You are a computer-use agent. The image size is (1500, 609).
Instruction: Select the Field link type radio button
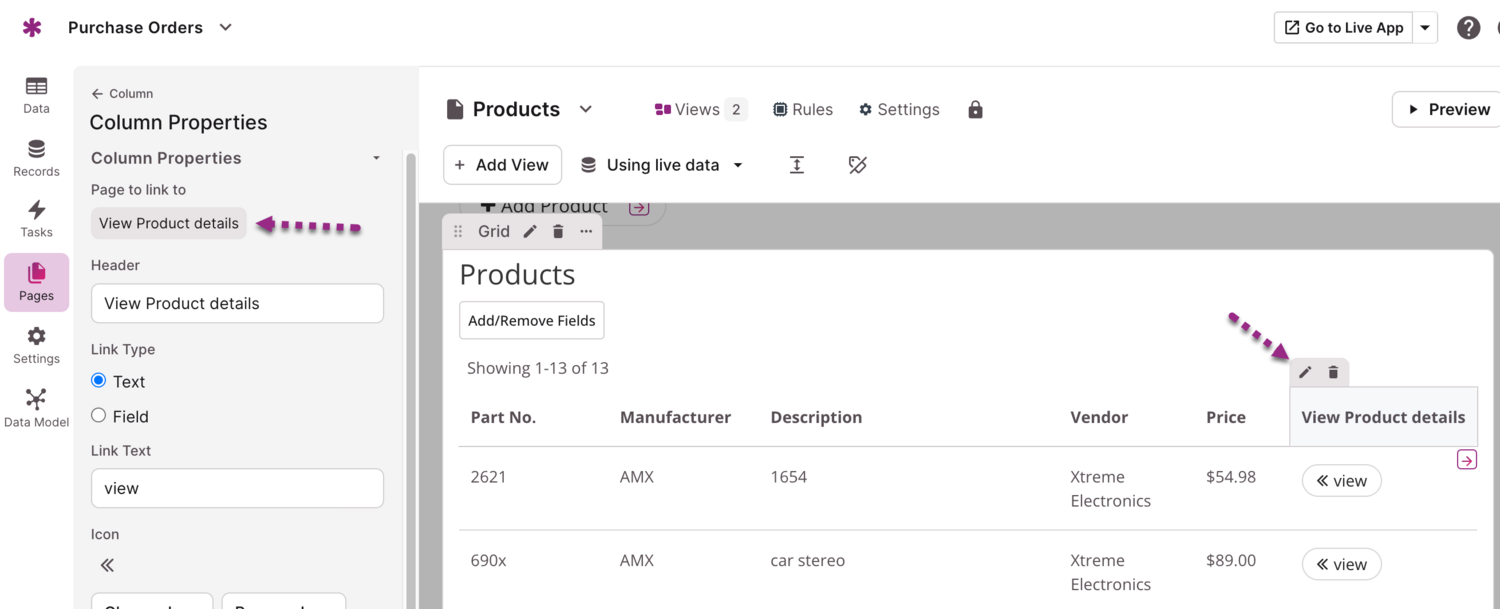pos(99,415)
